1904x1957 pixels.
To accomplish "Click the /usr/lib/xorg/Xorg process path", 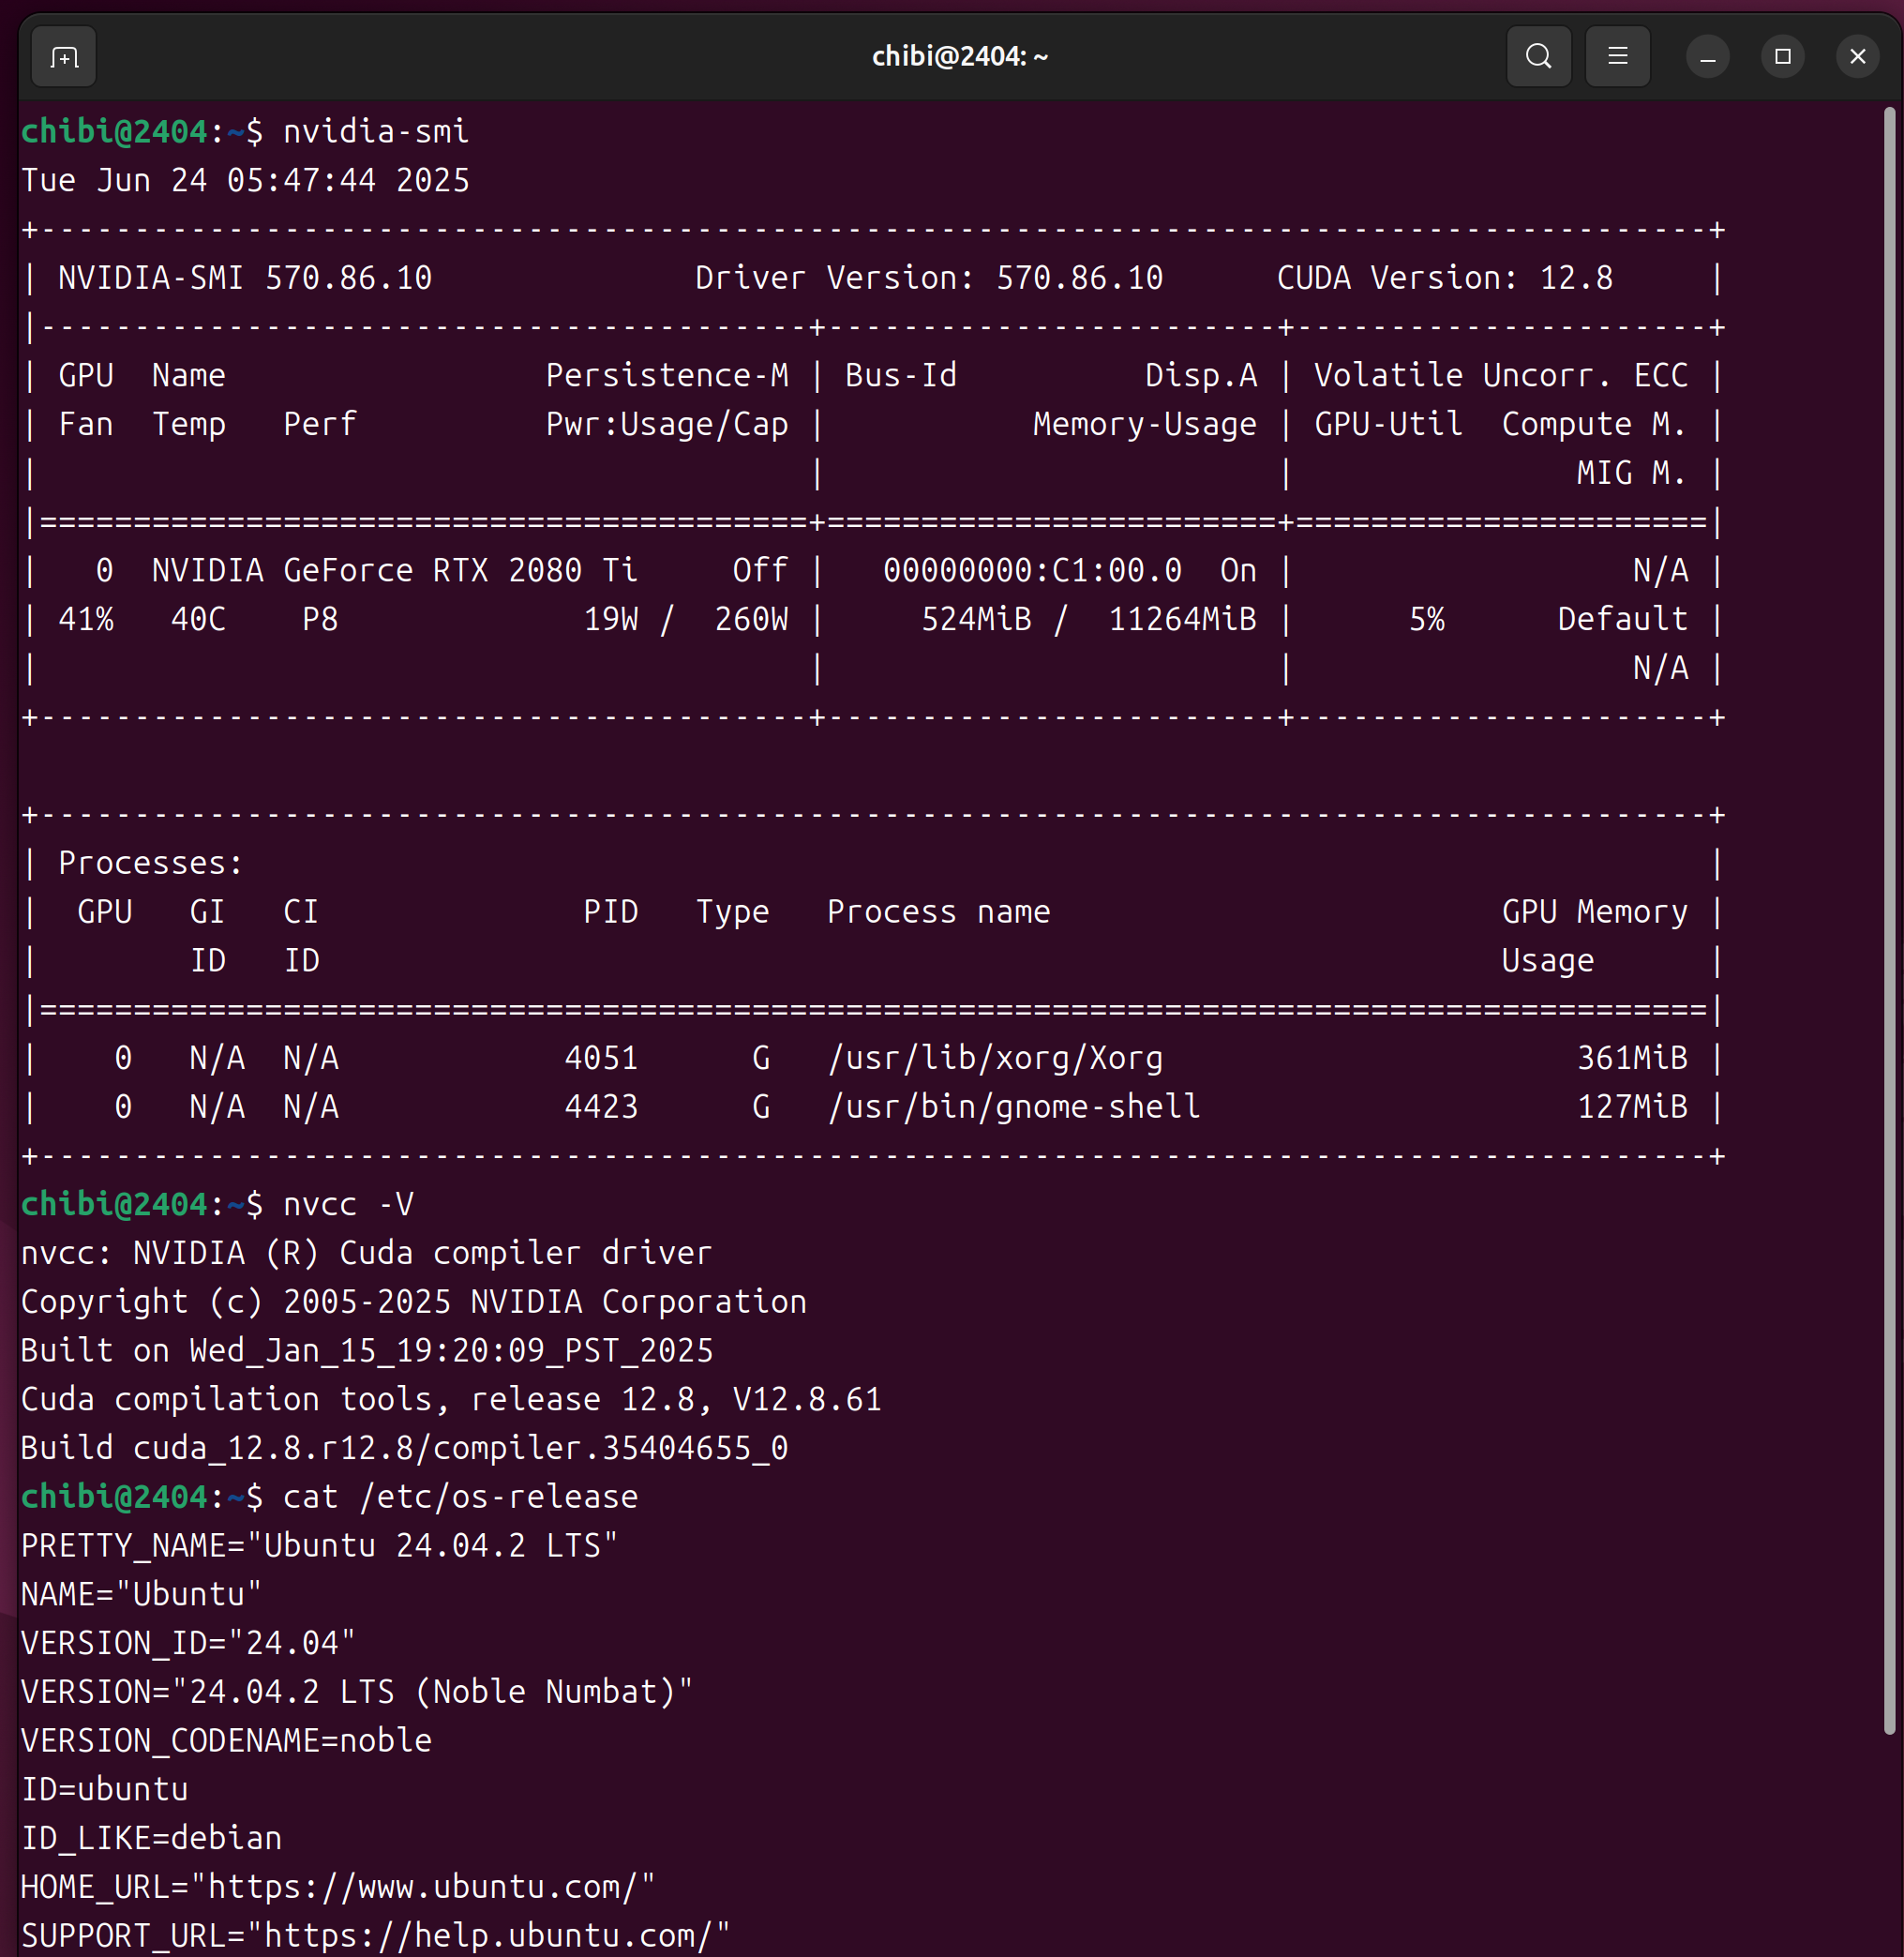I will [995, 1058].
